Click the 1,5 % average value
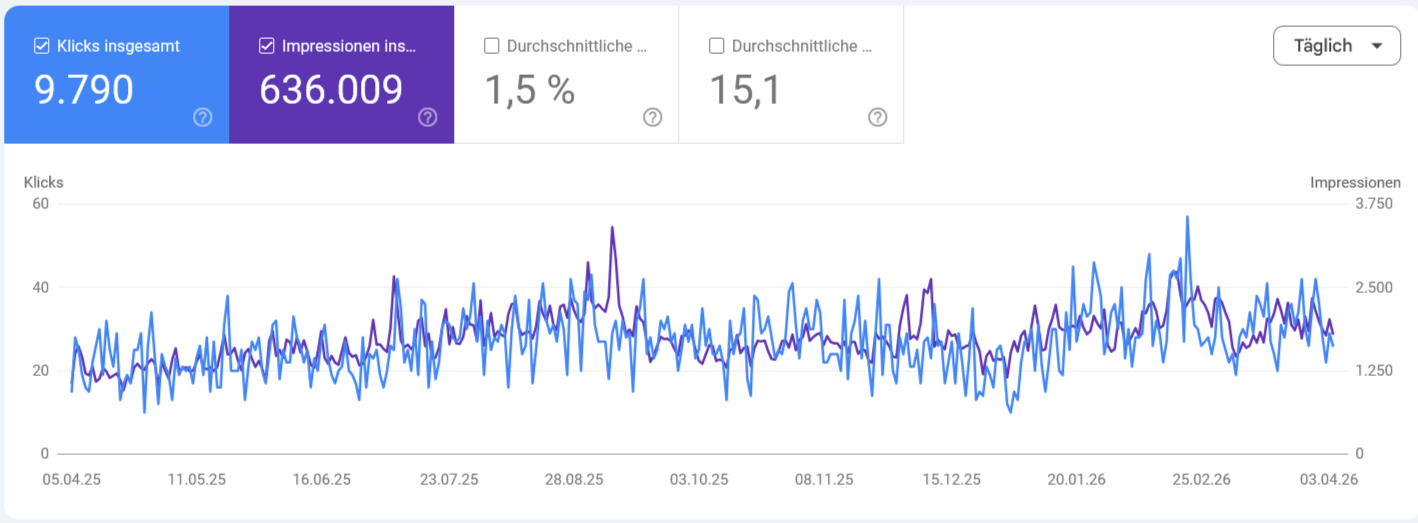 [x=530, y=91]
